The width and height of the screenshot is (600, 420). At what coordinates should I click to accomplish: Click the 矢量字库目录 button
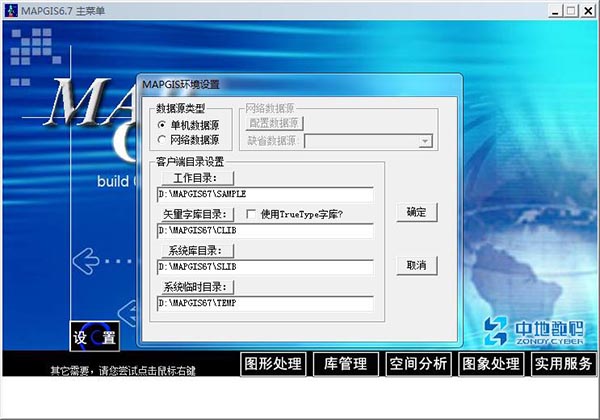(x=197, y=214)
